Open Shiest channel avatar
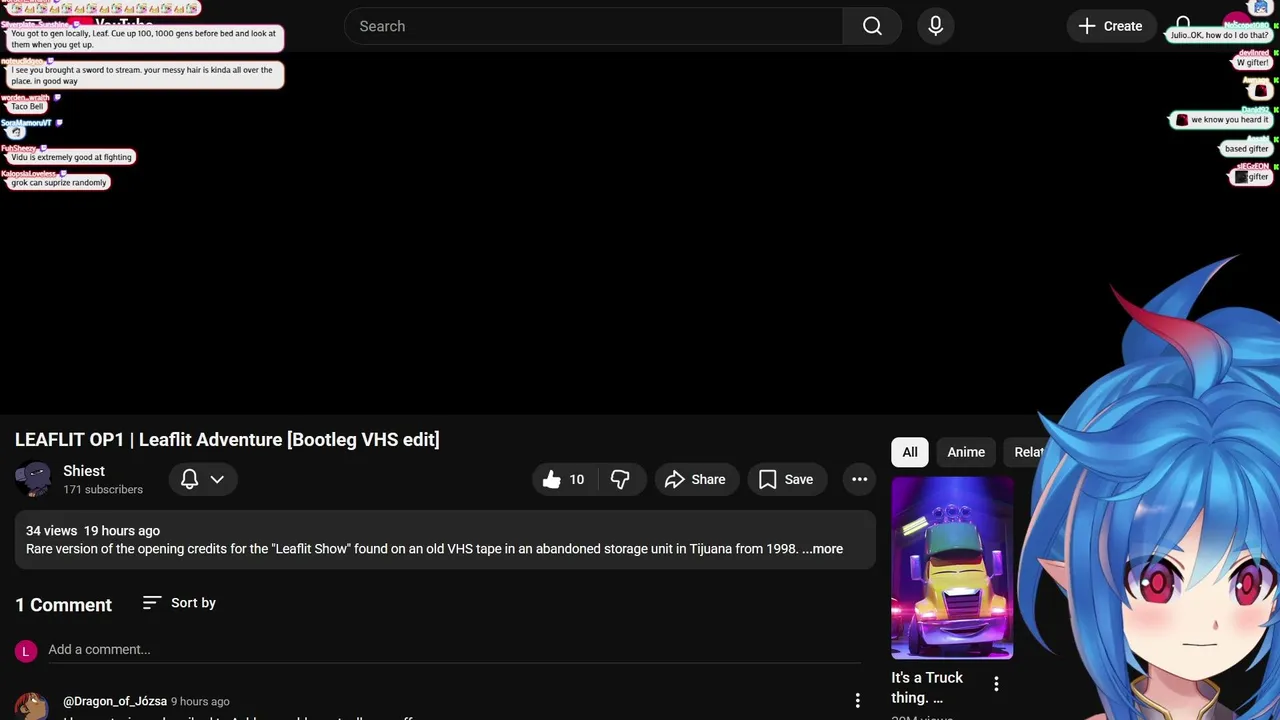Image resolution: width=1280 pixels, height=720 pixels. click(34, 479)
